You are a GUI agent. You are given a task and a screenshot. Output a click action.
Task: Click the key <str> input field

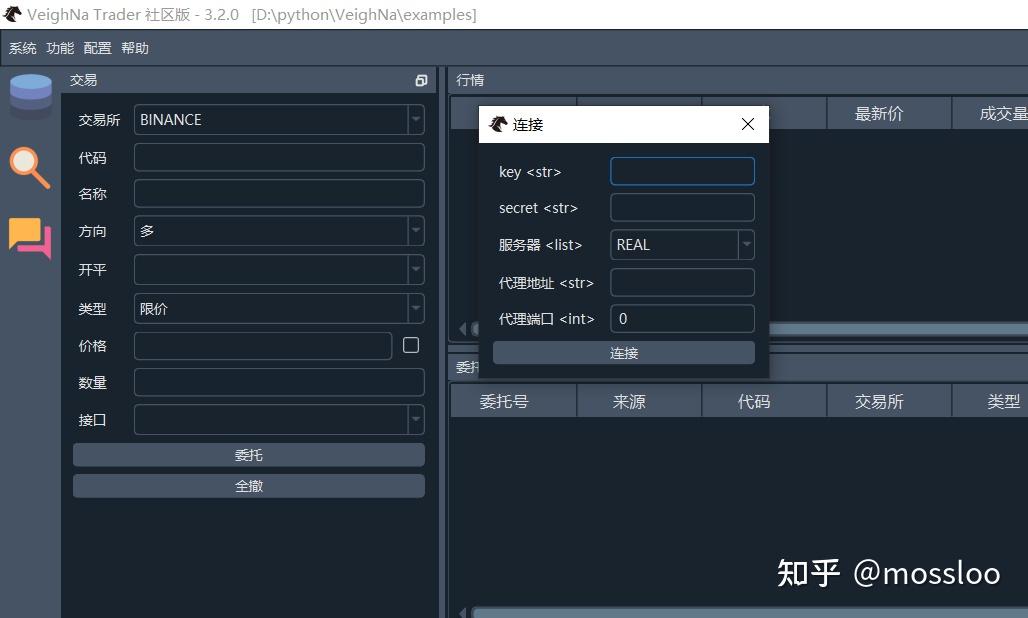coord(682,171)
